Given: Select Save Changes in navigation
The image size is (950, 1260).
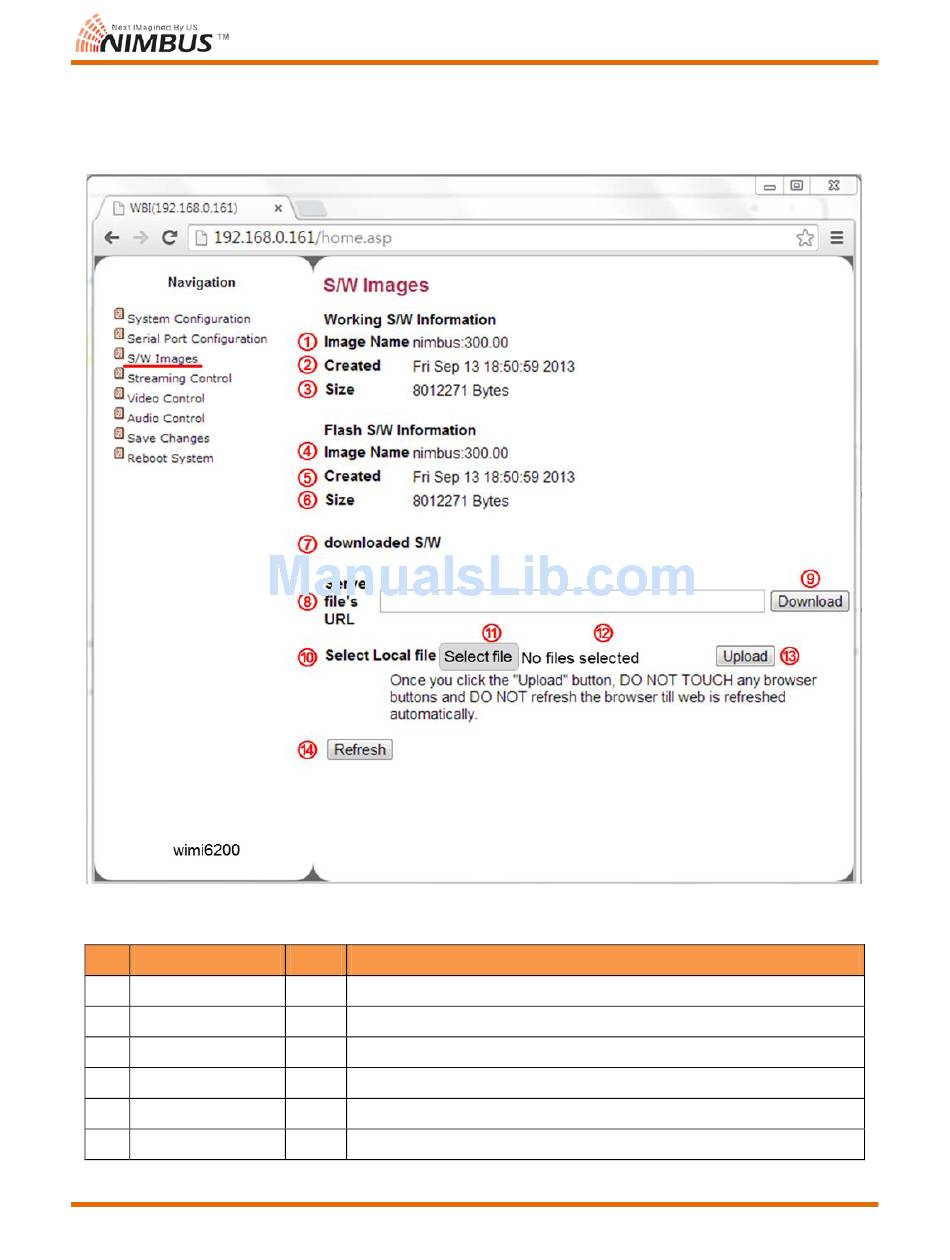Looking at the screenshot, I should [168, 438].
